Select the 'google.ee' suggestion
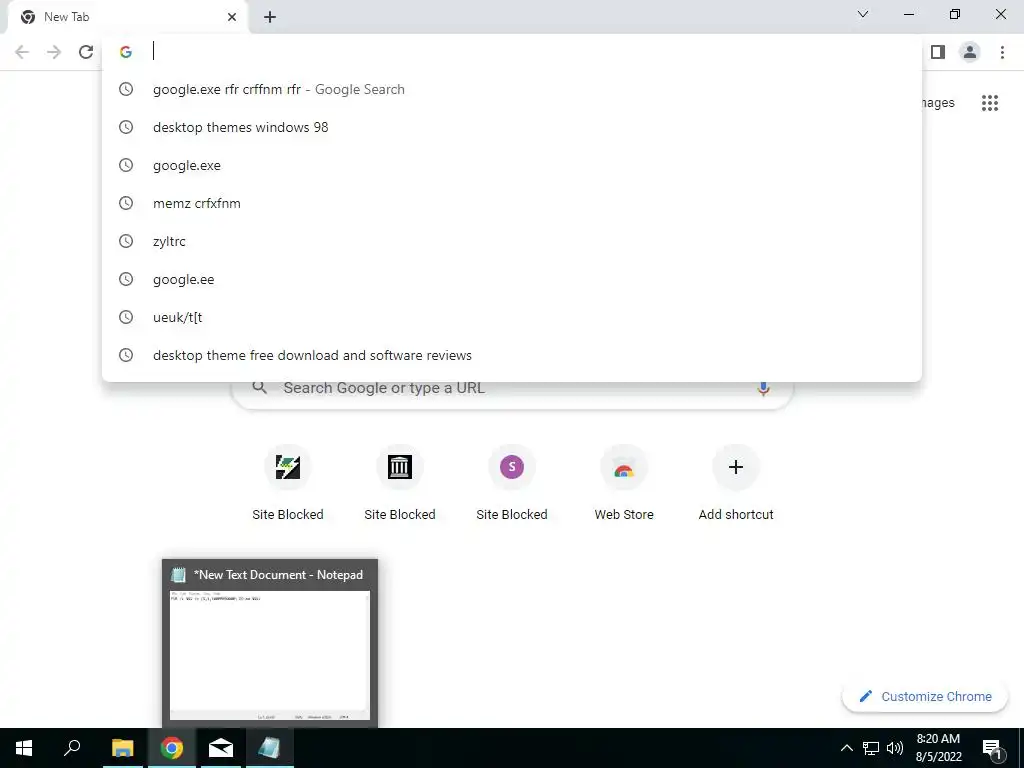The width and height of the screenshot is (1024, 768). (512, 279)
